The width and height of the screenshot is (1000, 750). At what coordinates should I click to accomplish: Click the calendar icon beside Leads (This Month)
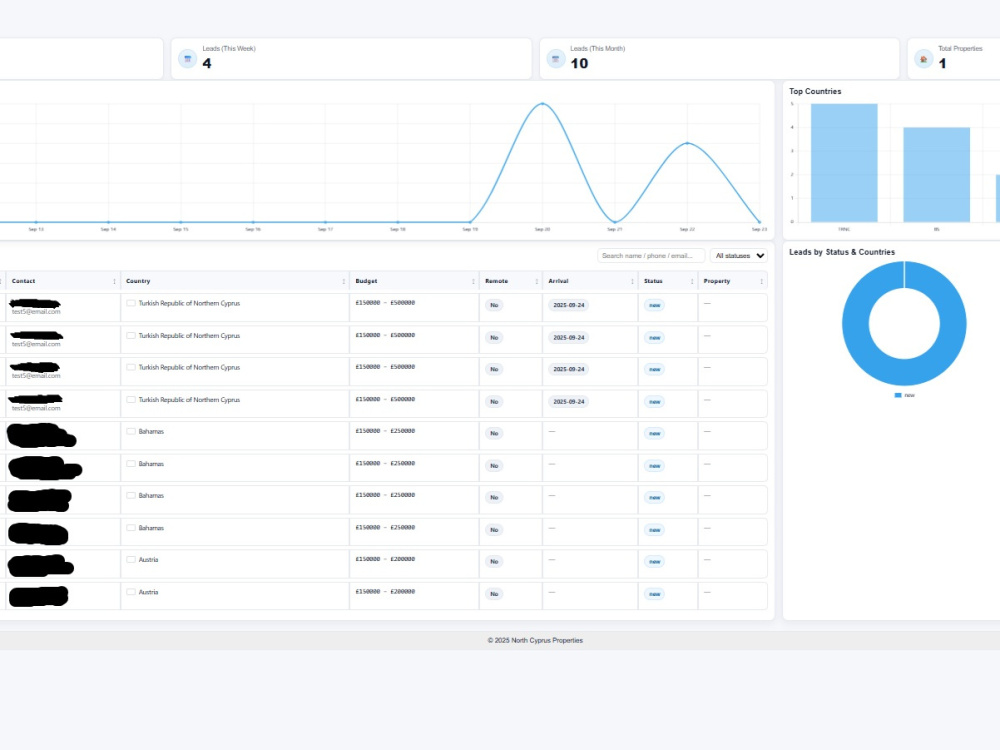click(555, 59)
